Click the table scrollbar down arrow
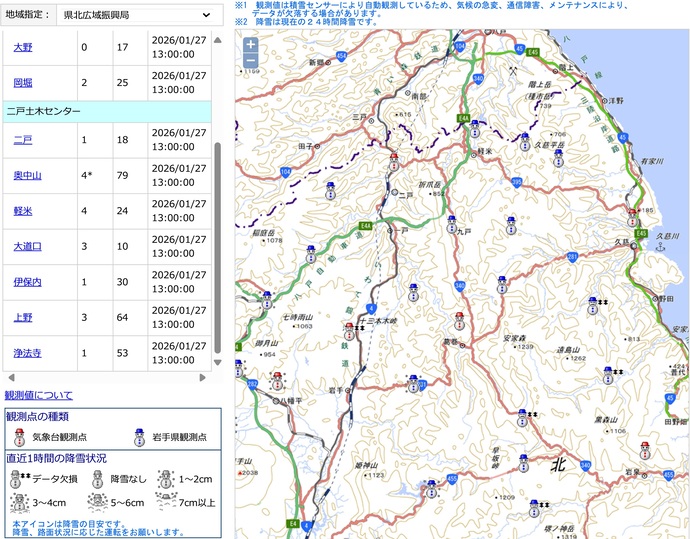The image size is (690, 539). [x=217, y=363]
